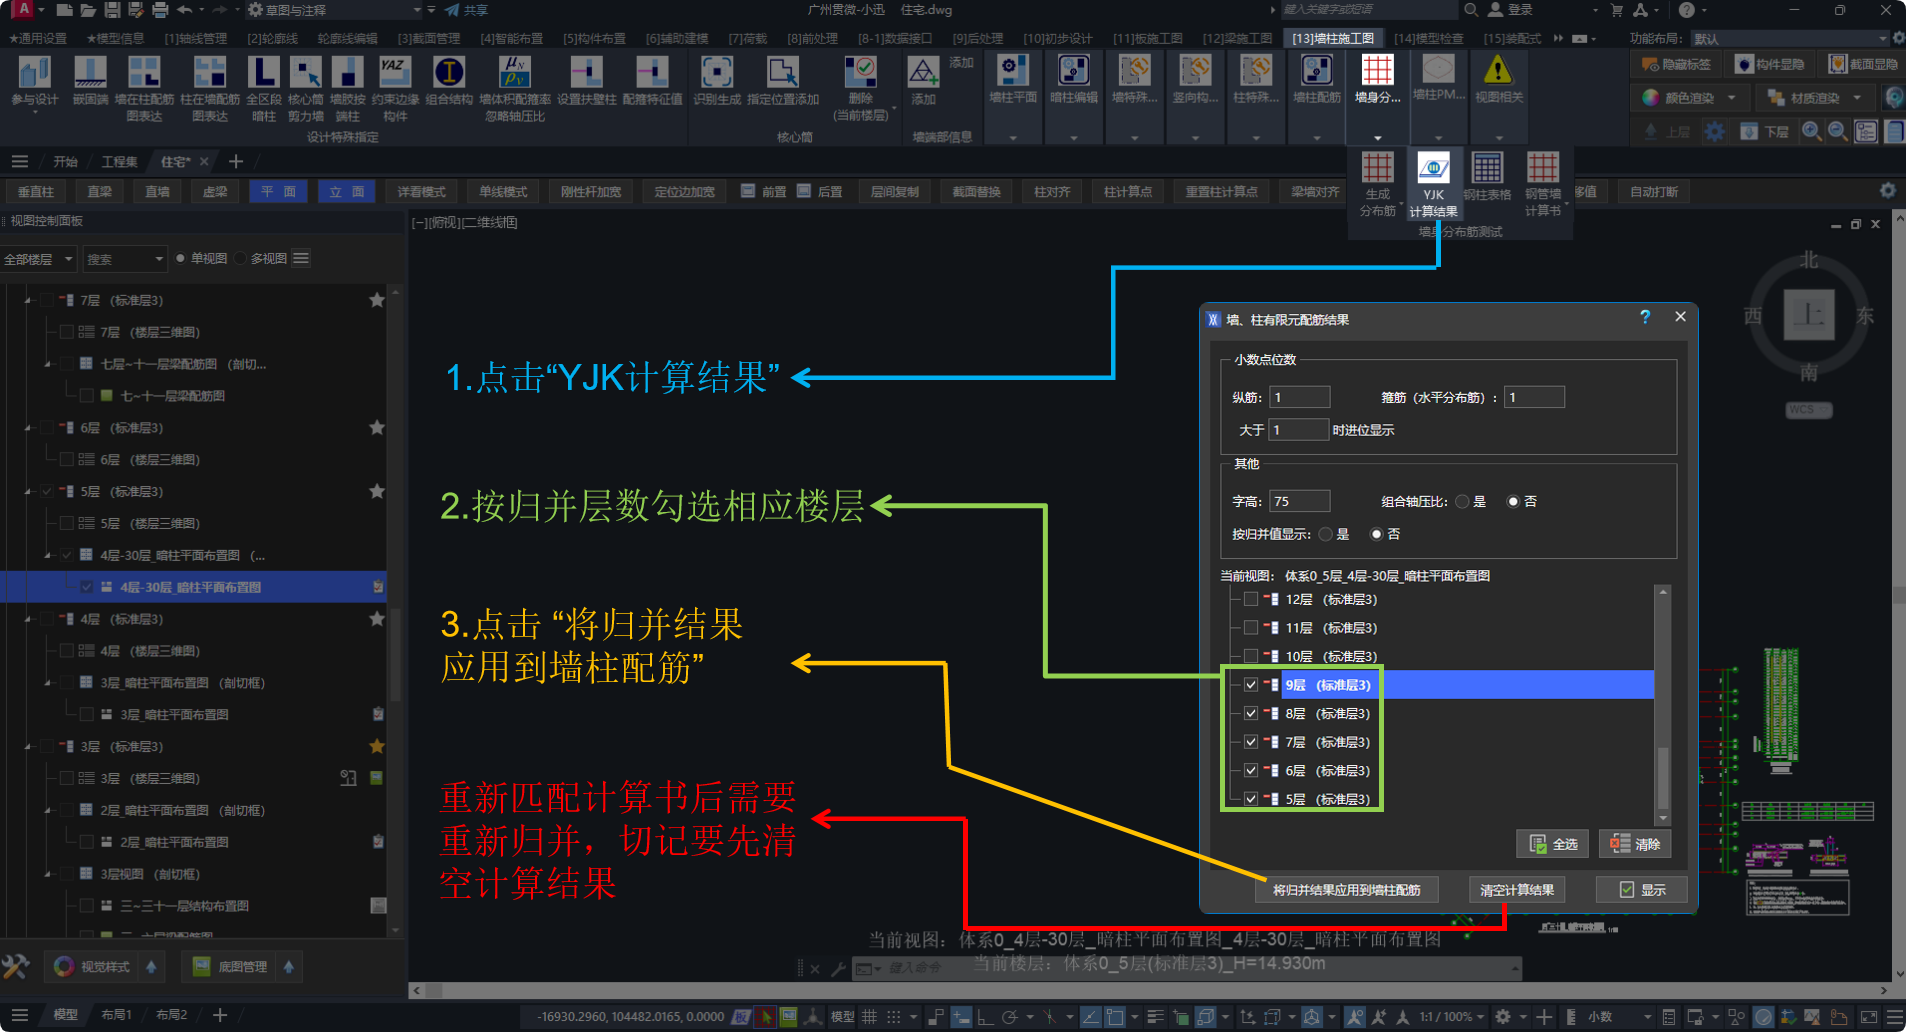Select 是 for 按归并值显示
The width and height of the screenshot is (1906, 1032).
(1326, 534)
